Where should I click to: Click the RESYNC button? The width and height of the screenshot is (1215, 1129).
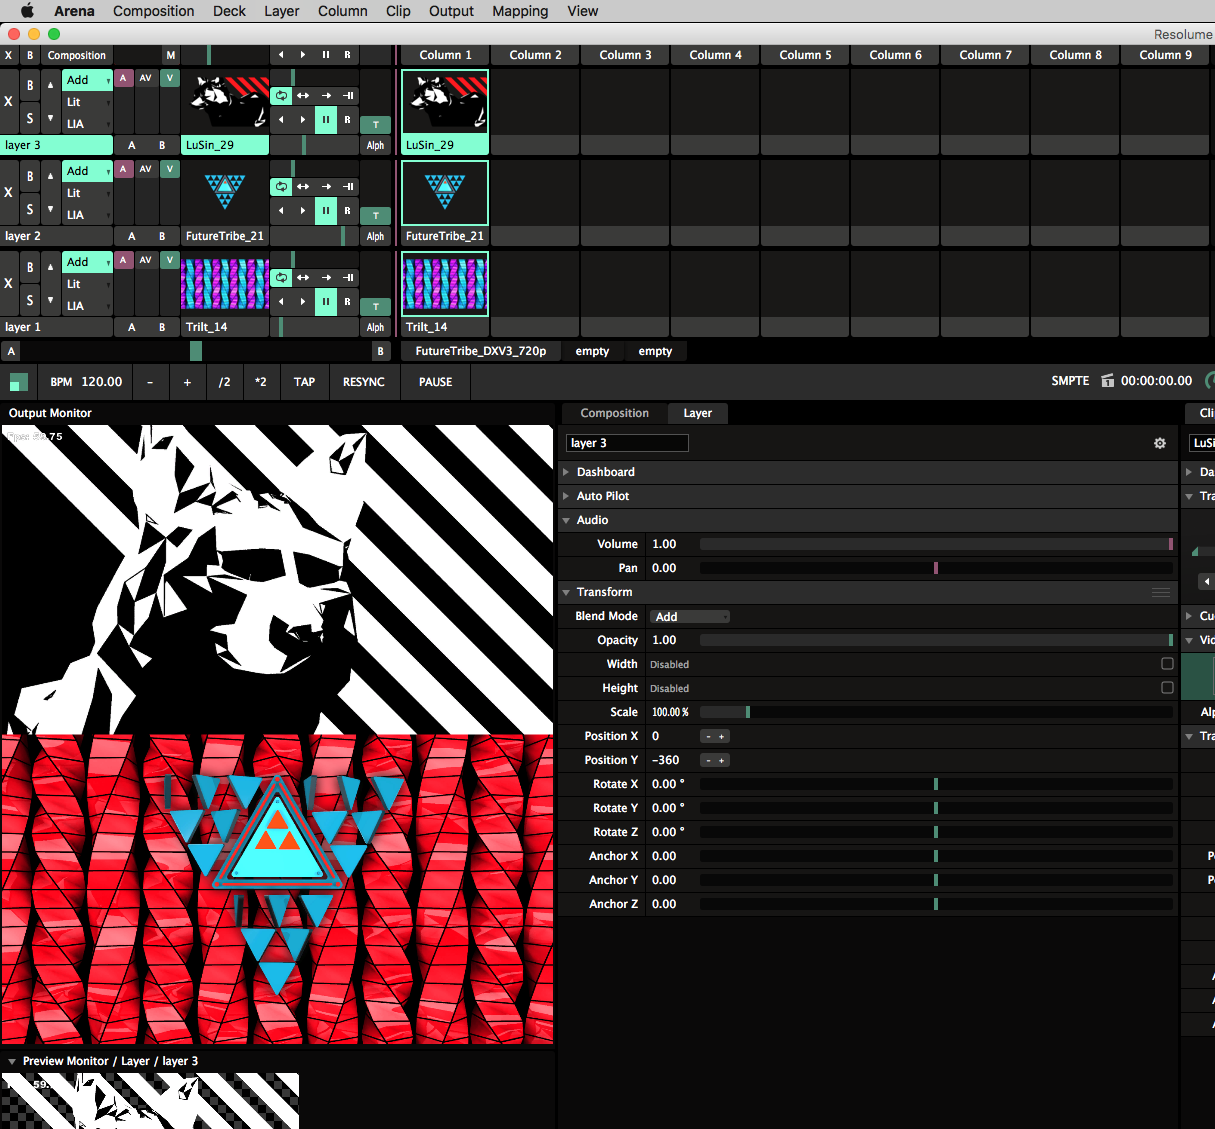click(363, 382)
